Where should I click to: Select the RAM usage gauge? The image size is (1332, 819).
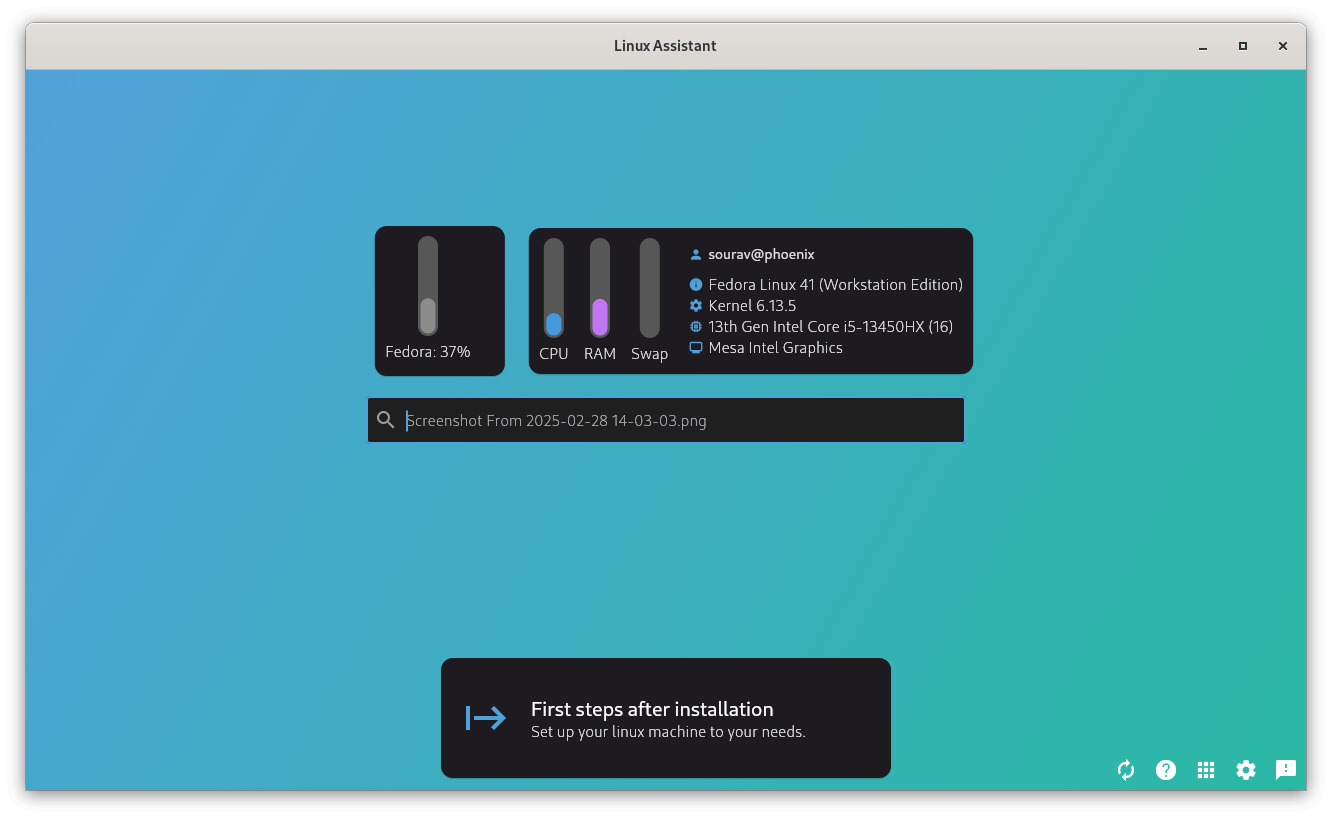[601, 290]
